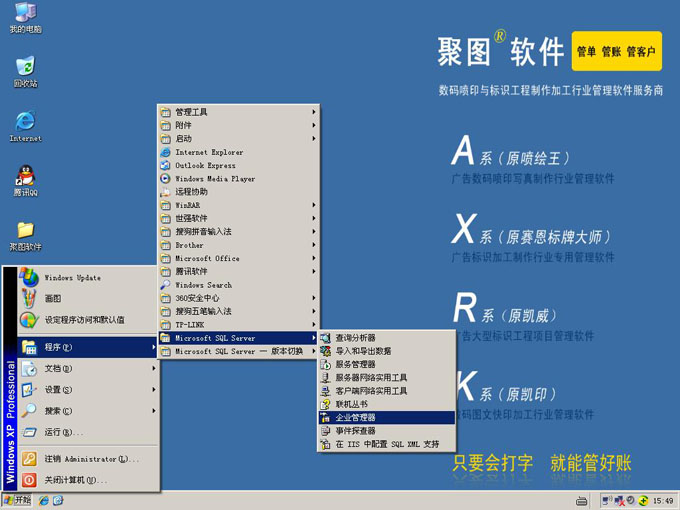Open Microsoft SQL Server — 版本切换 entry

coord(238,351)
